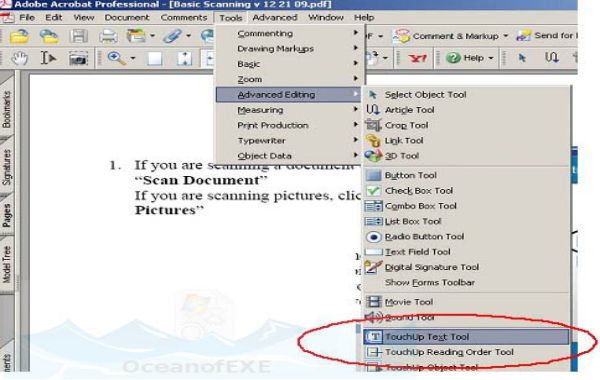Click the Article tool toolbar icon
The image size is (600, 380).
pos(552,58)
